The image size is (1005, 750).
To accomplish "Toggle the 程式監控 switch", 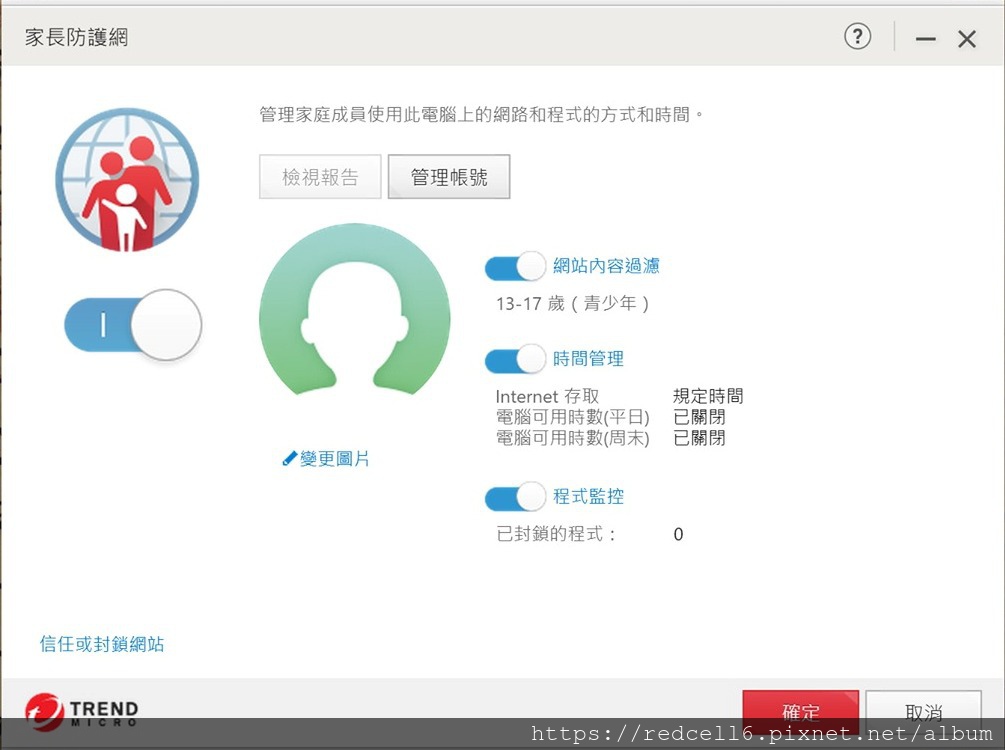I will click(515, 497).
